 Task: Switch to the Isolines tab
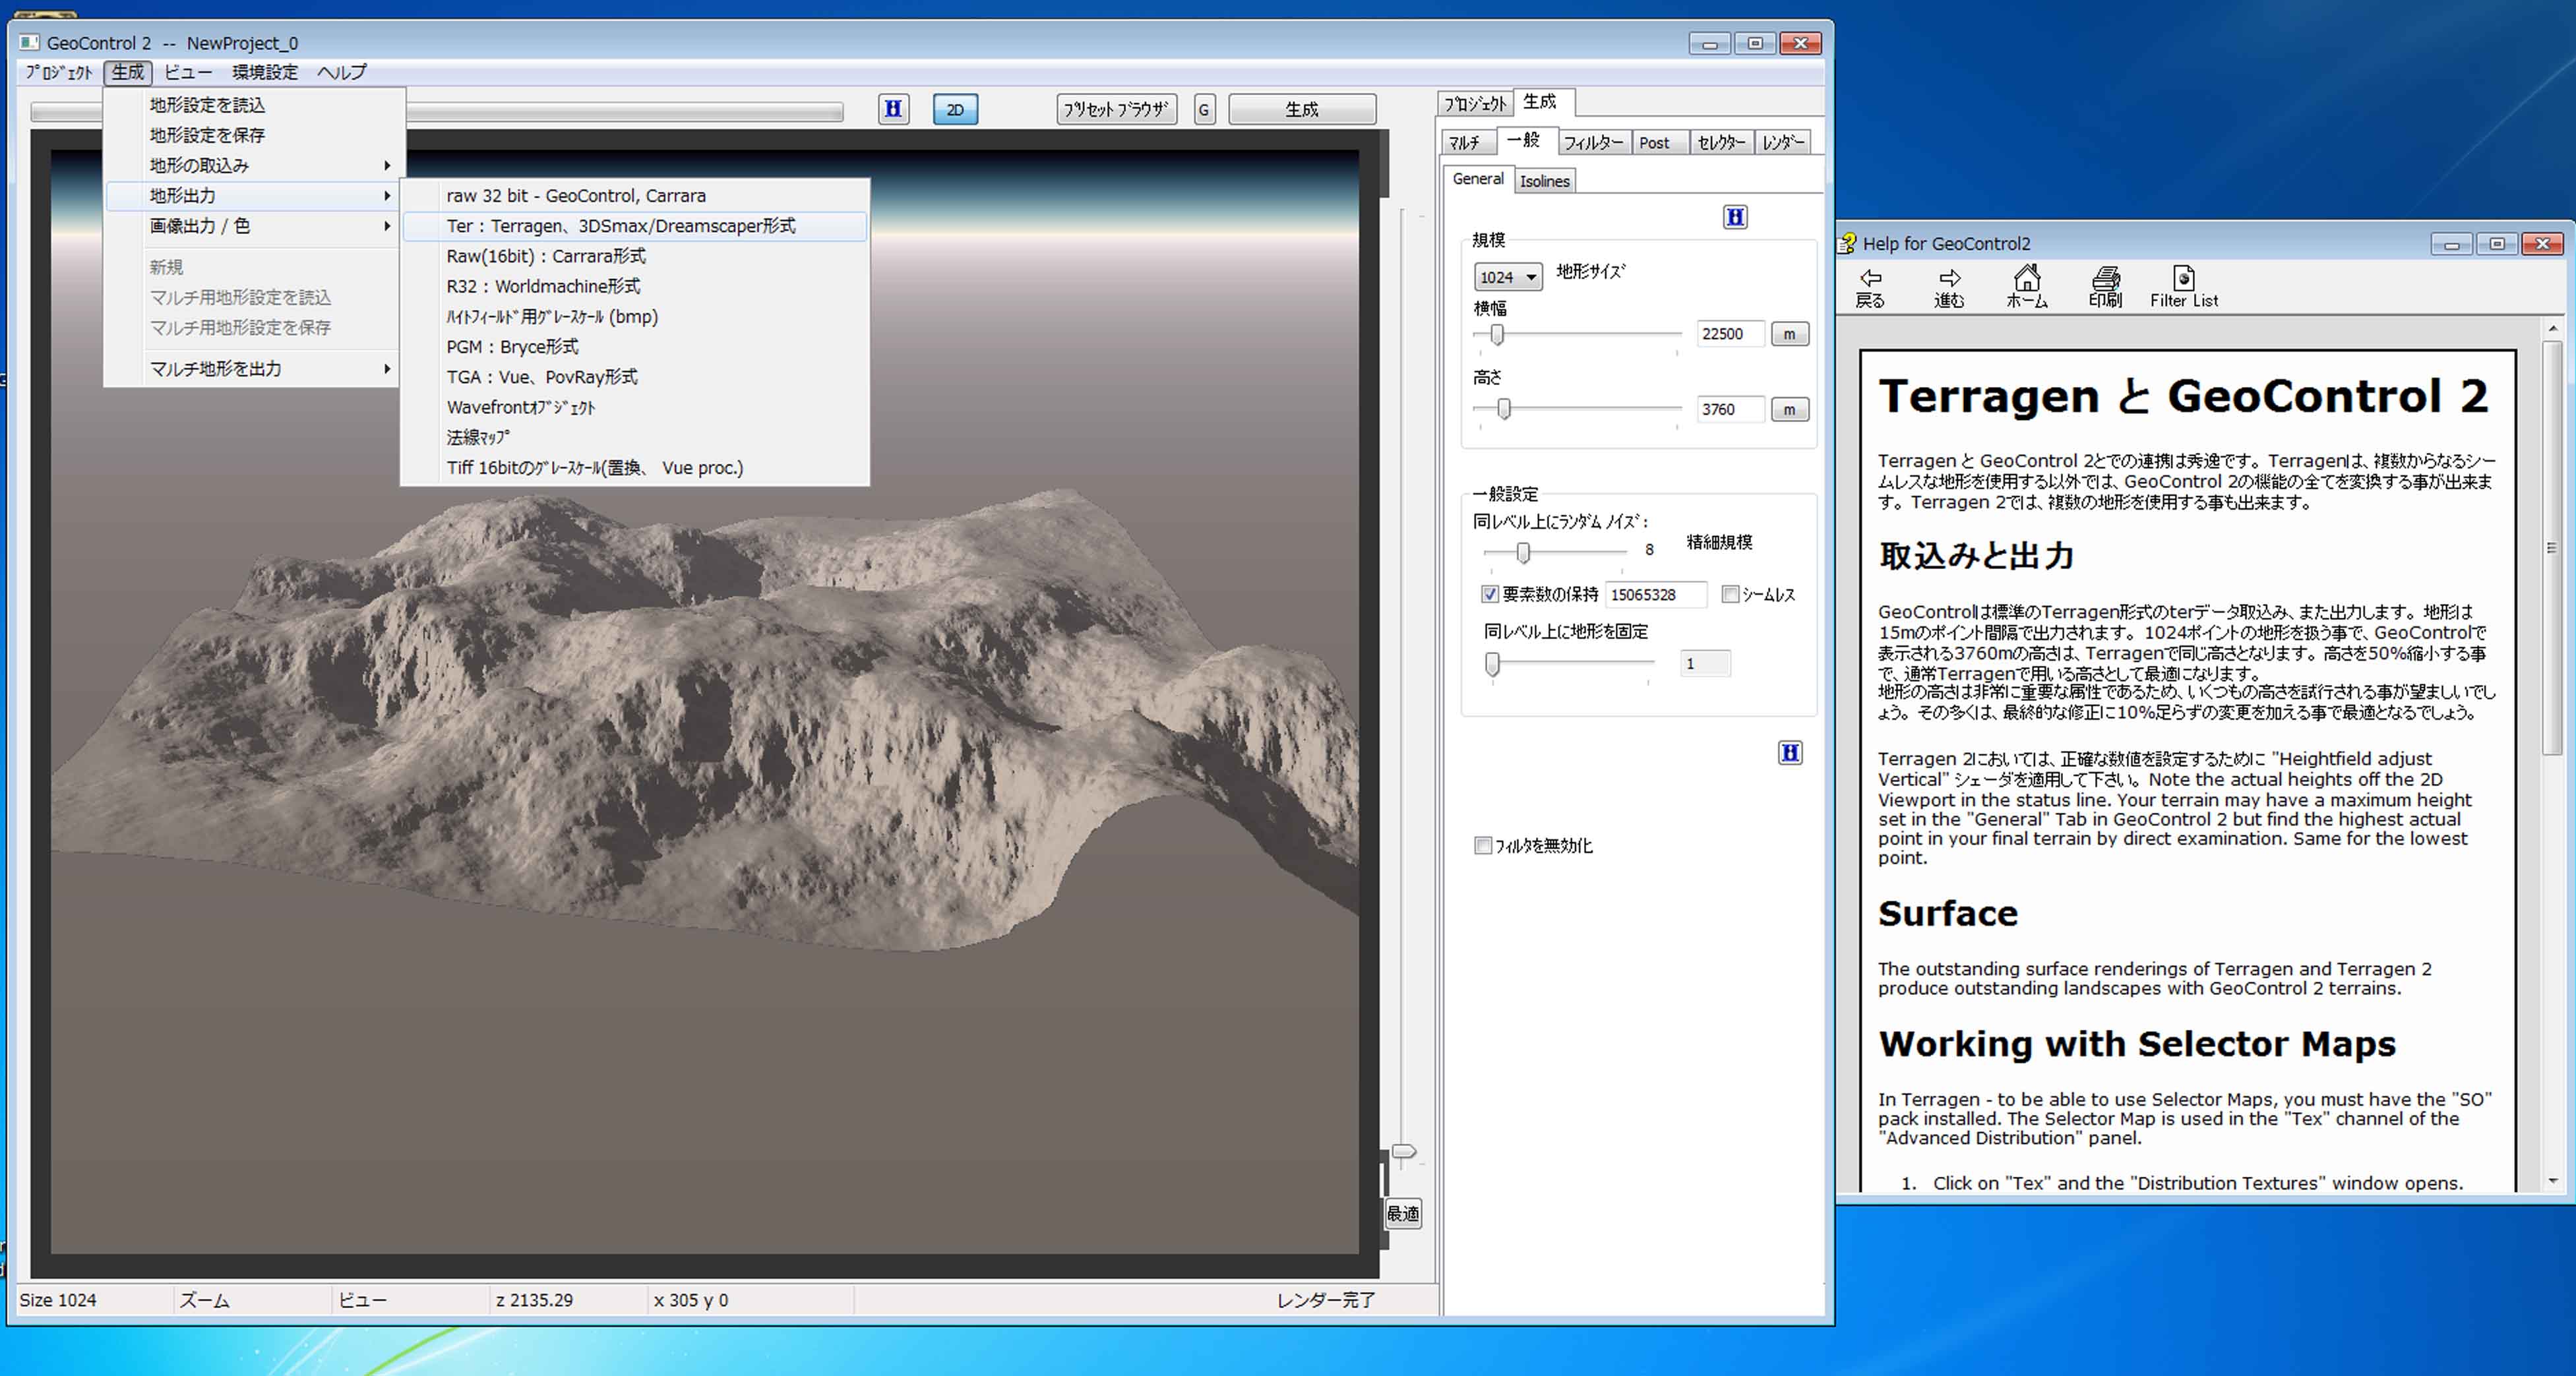pyautogui.click(x=1544, y=181)
